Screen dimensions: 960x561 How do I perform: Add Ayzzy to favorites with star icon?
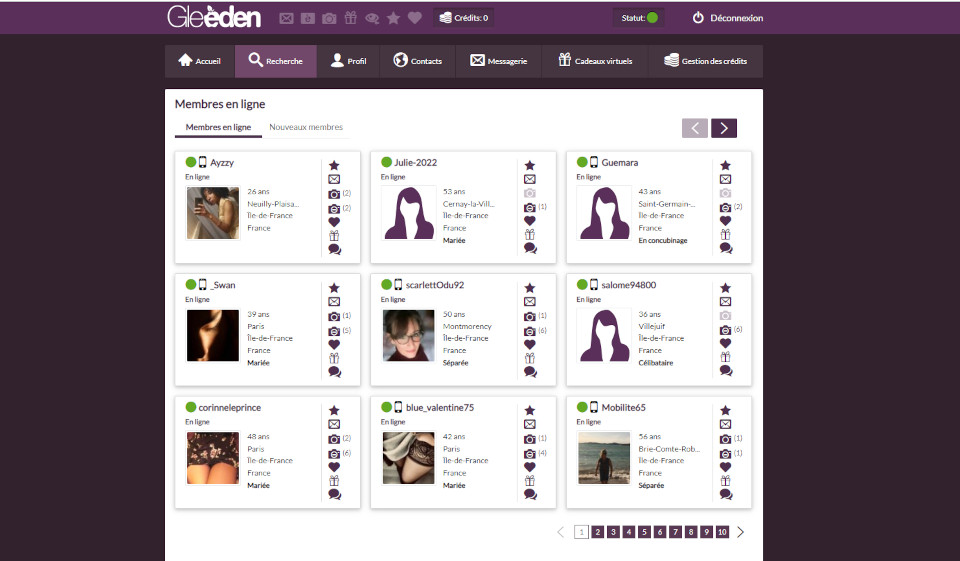coord(334,165)
